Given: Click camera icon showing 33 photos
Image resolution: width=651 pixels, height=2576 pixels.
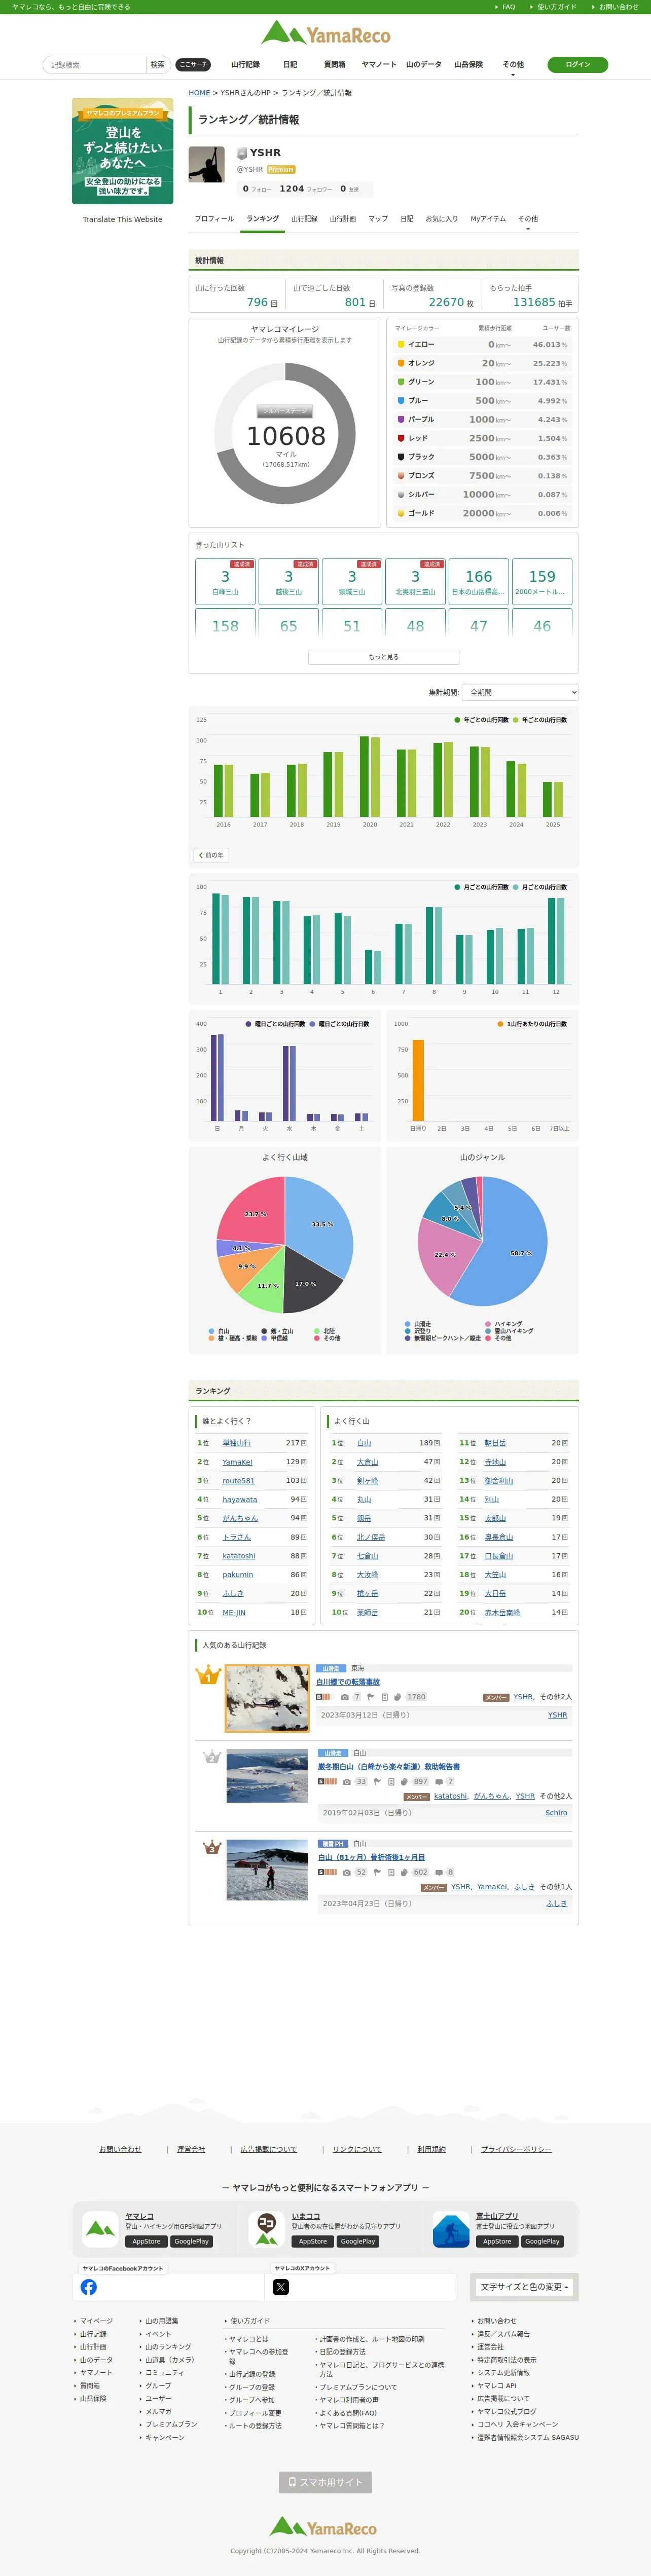Looking at the screenshot, I should coord(348,1781).
